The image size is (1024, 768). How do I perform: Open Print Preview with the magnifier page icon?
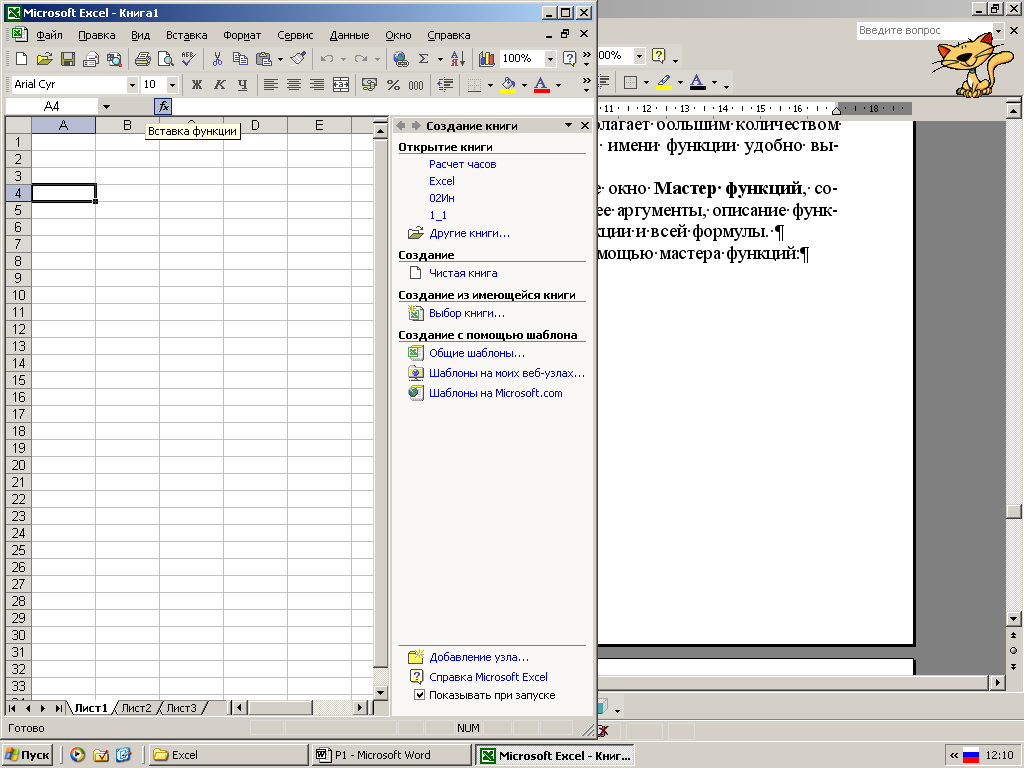(166, 59)
